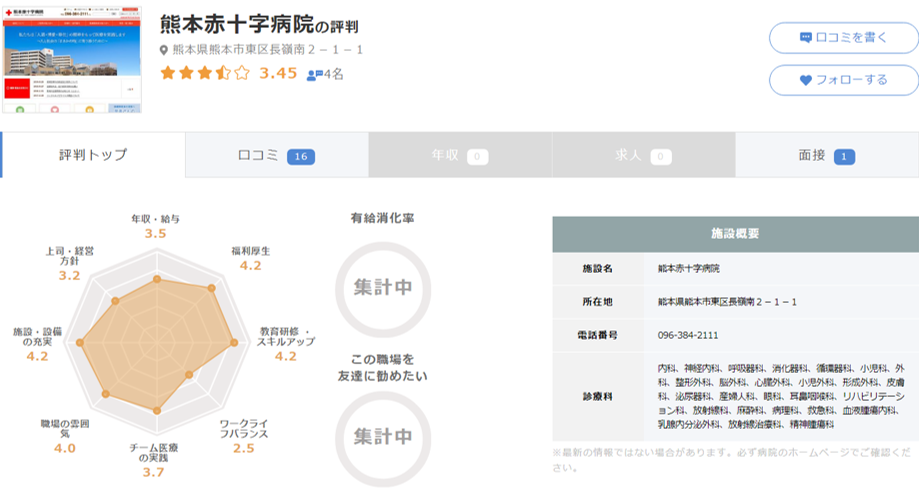Screen dimensions: 919x489
Task: Open the 口コミ tab
Action: (276, 155)
